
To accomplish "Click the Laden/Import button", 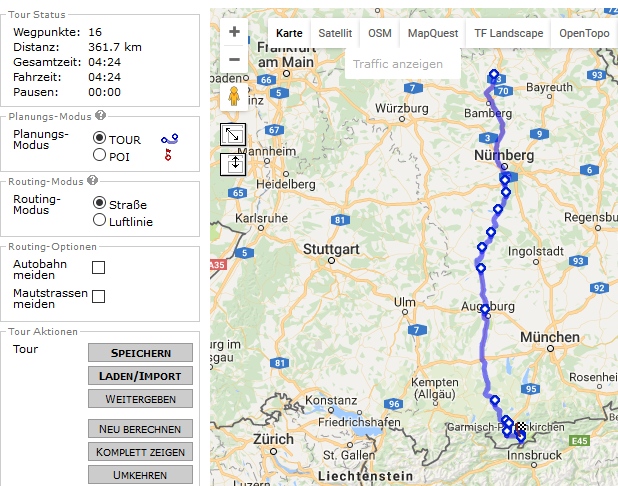I will tap(139, 376).
